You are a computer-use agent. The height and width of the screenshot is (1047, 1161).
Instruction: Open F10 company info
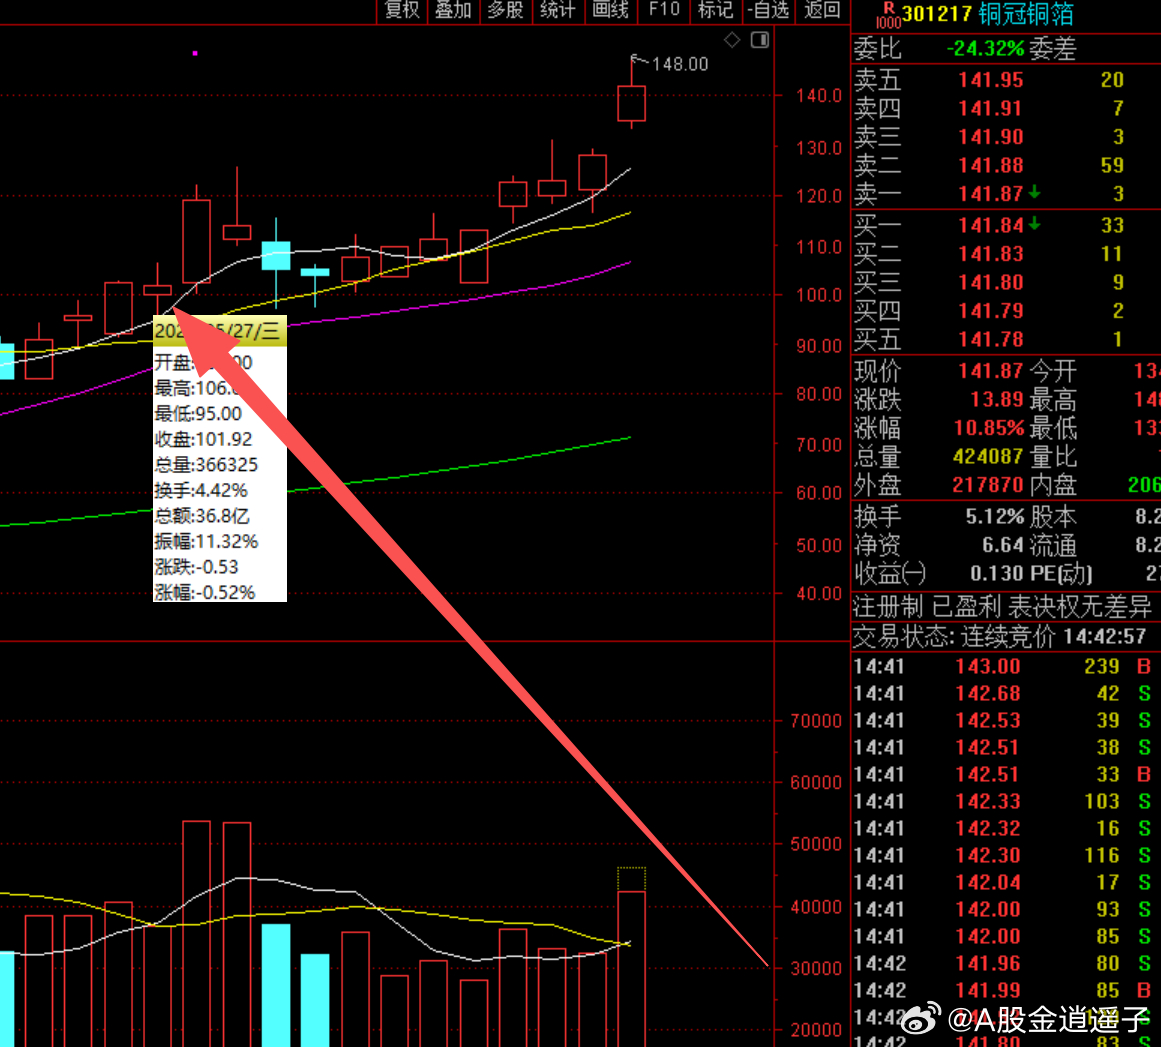point(663,10)
